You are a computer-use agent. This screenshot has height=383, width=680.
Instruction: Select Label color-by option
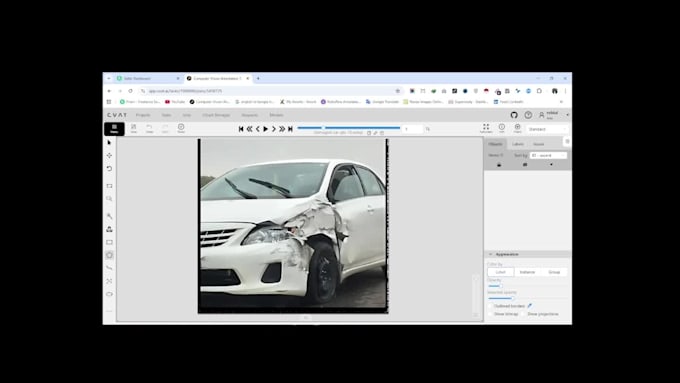(500, 272)
